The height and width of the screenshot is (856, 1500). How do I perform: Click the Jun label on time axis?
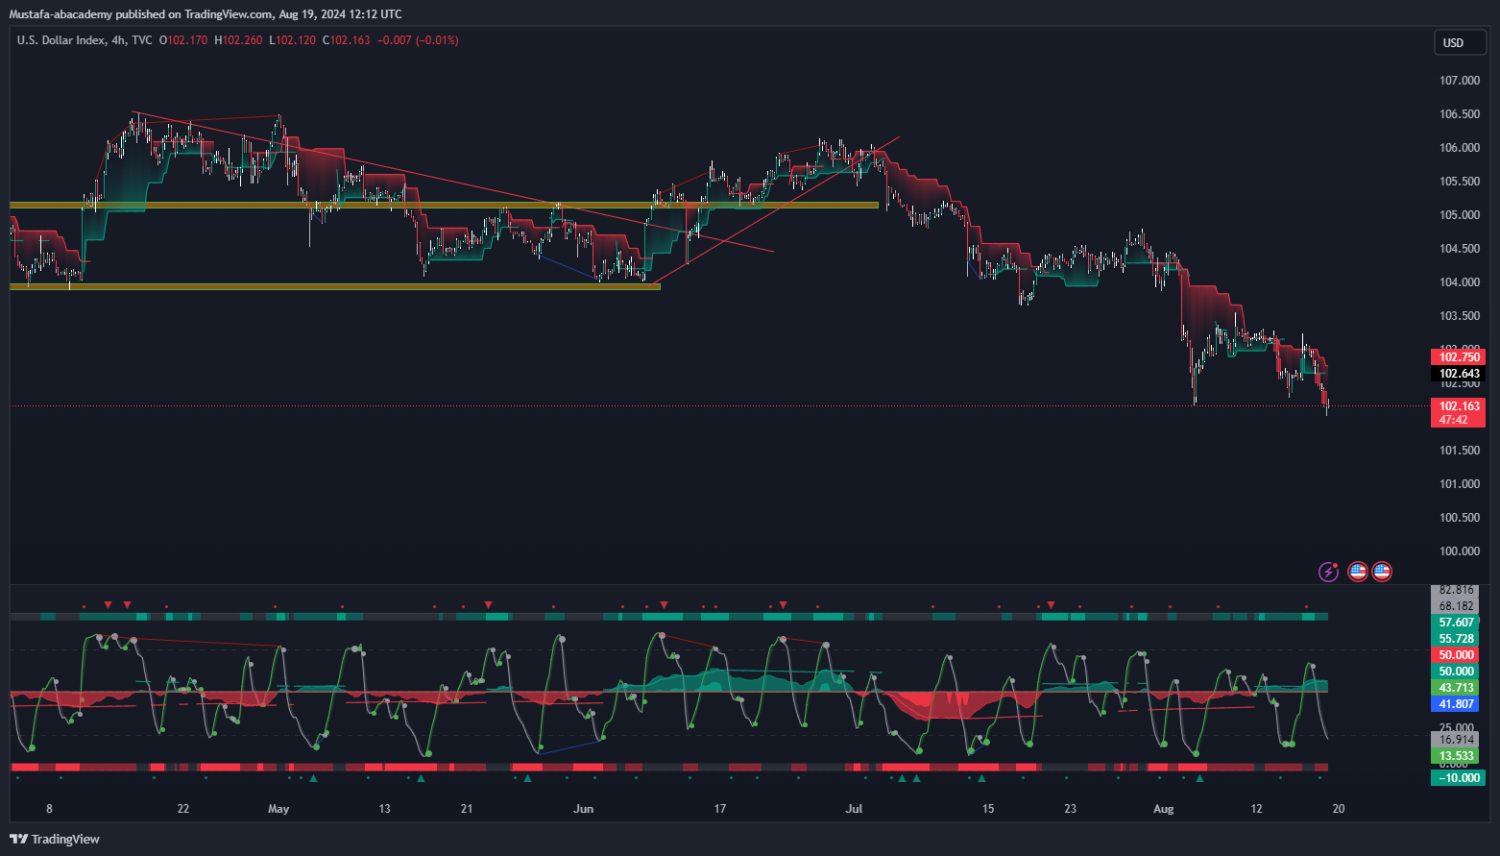click(583, 809)
